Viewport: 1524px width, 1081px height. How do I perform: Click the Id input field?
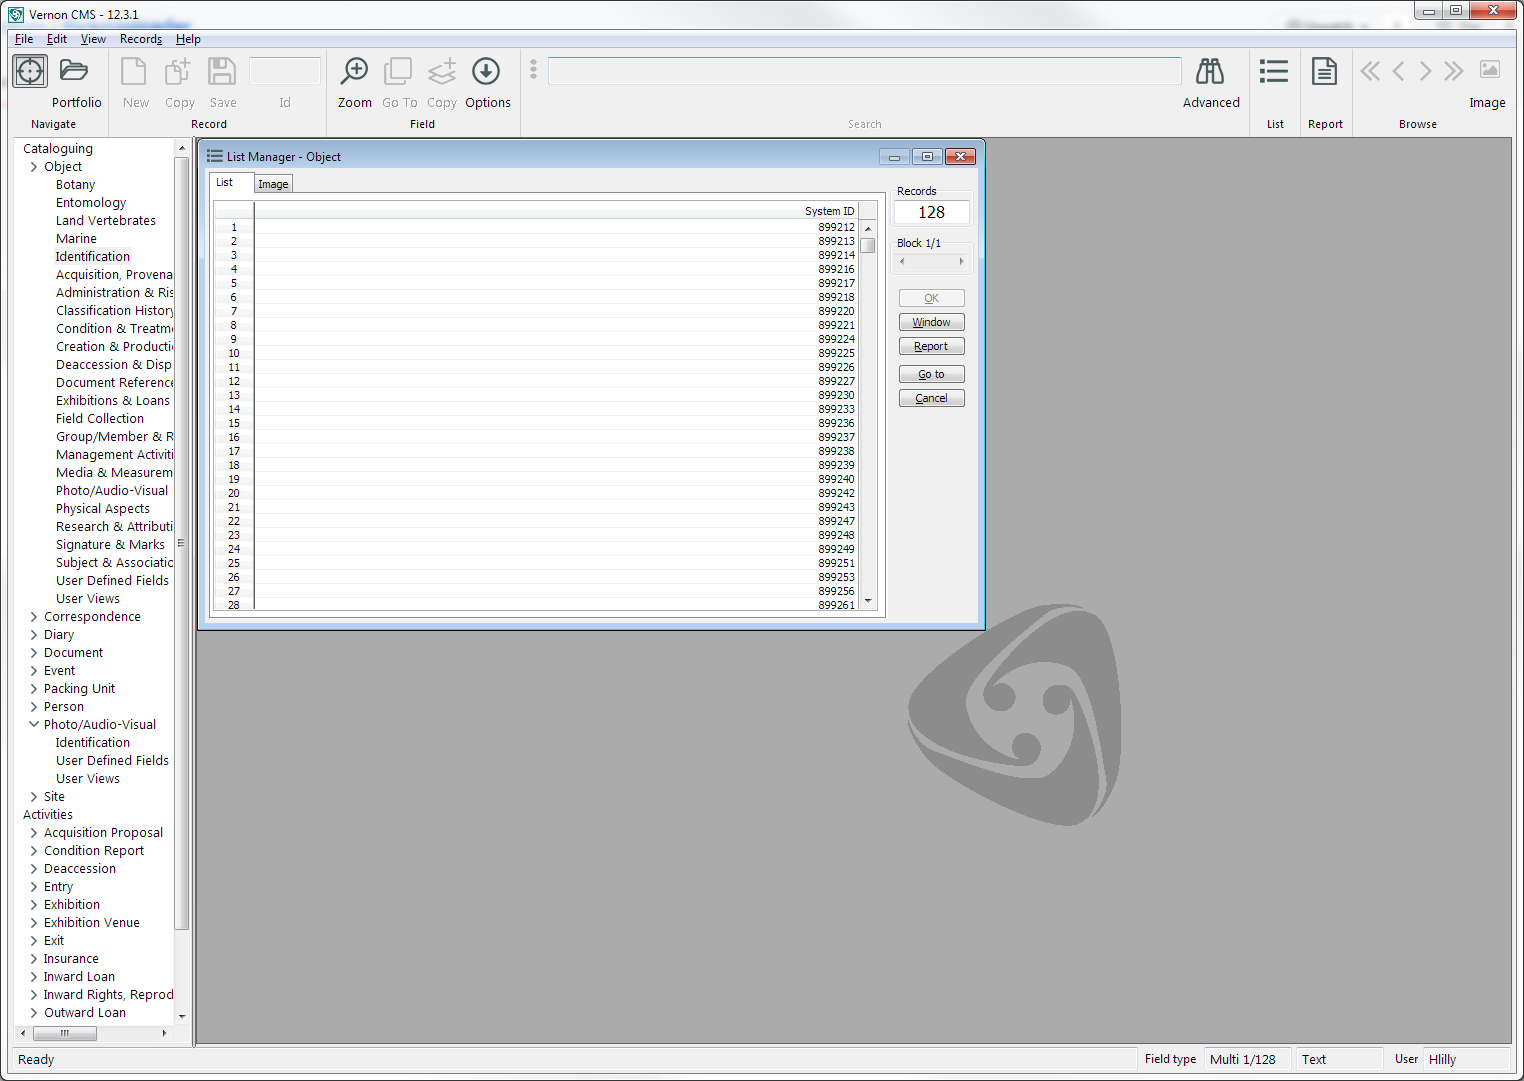coord(285,71)
